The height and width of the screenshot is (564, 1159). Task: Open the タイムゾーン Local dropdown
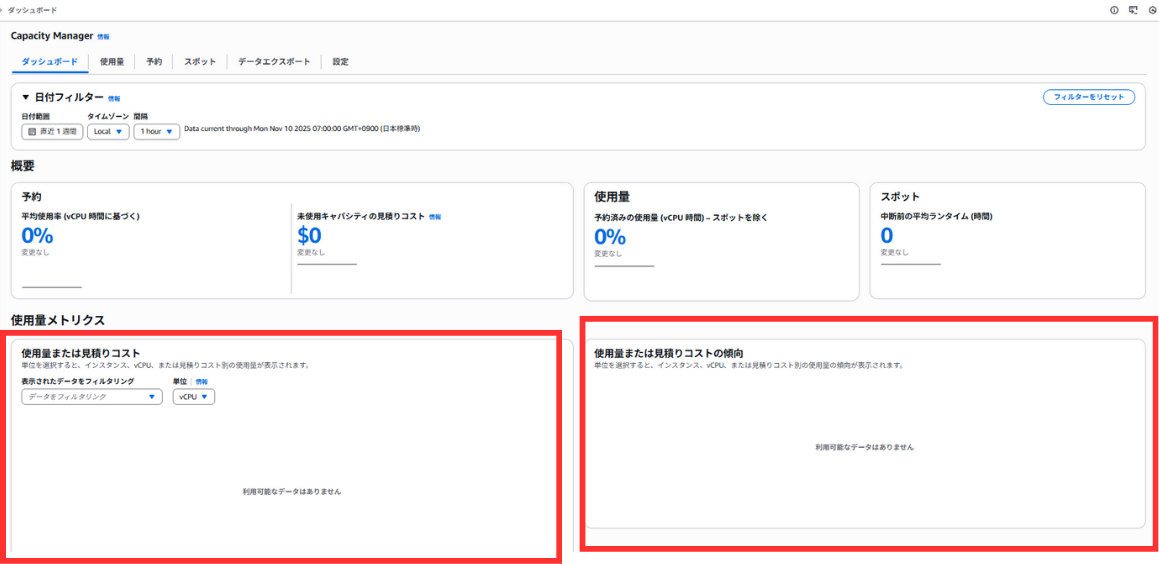tap(108, 132)
